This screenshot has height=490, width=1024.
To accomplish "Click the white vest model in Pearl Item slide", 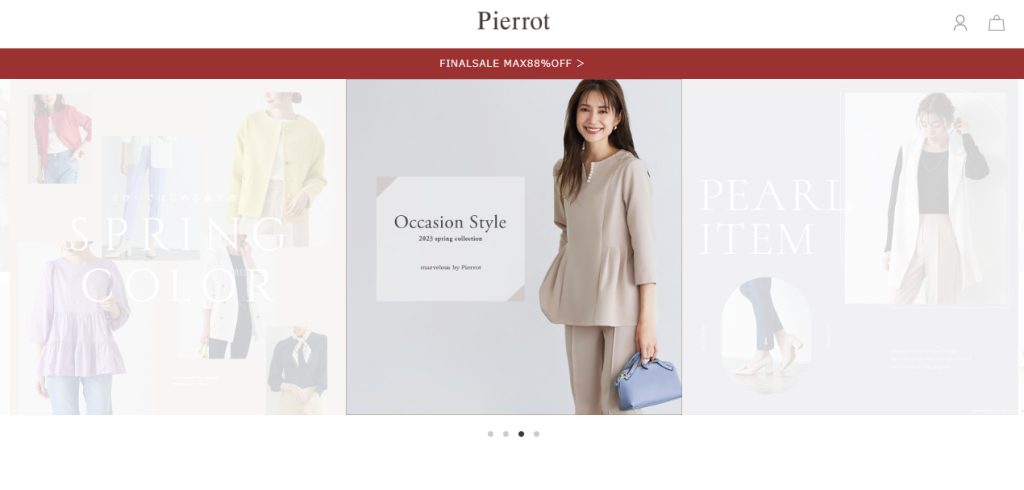I will click(925, 199).
